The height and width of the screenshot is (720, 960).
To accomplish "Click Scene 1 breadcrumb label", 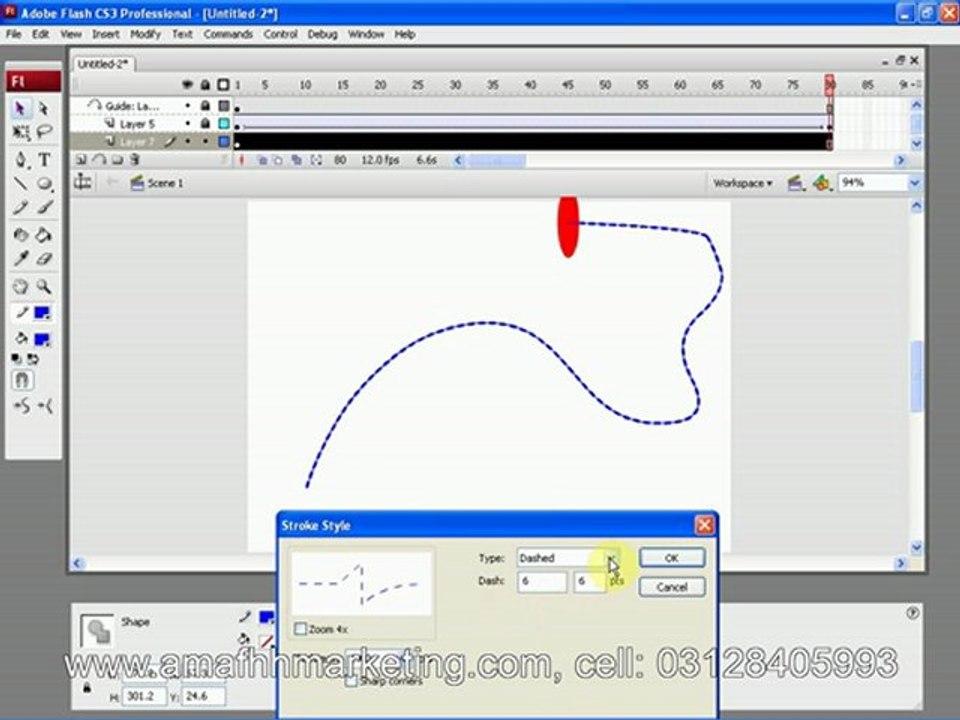I will 165,183.
